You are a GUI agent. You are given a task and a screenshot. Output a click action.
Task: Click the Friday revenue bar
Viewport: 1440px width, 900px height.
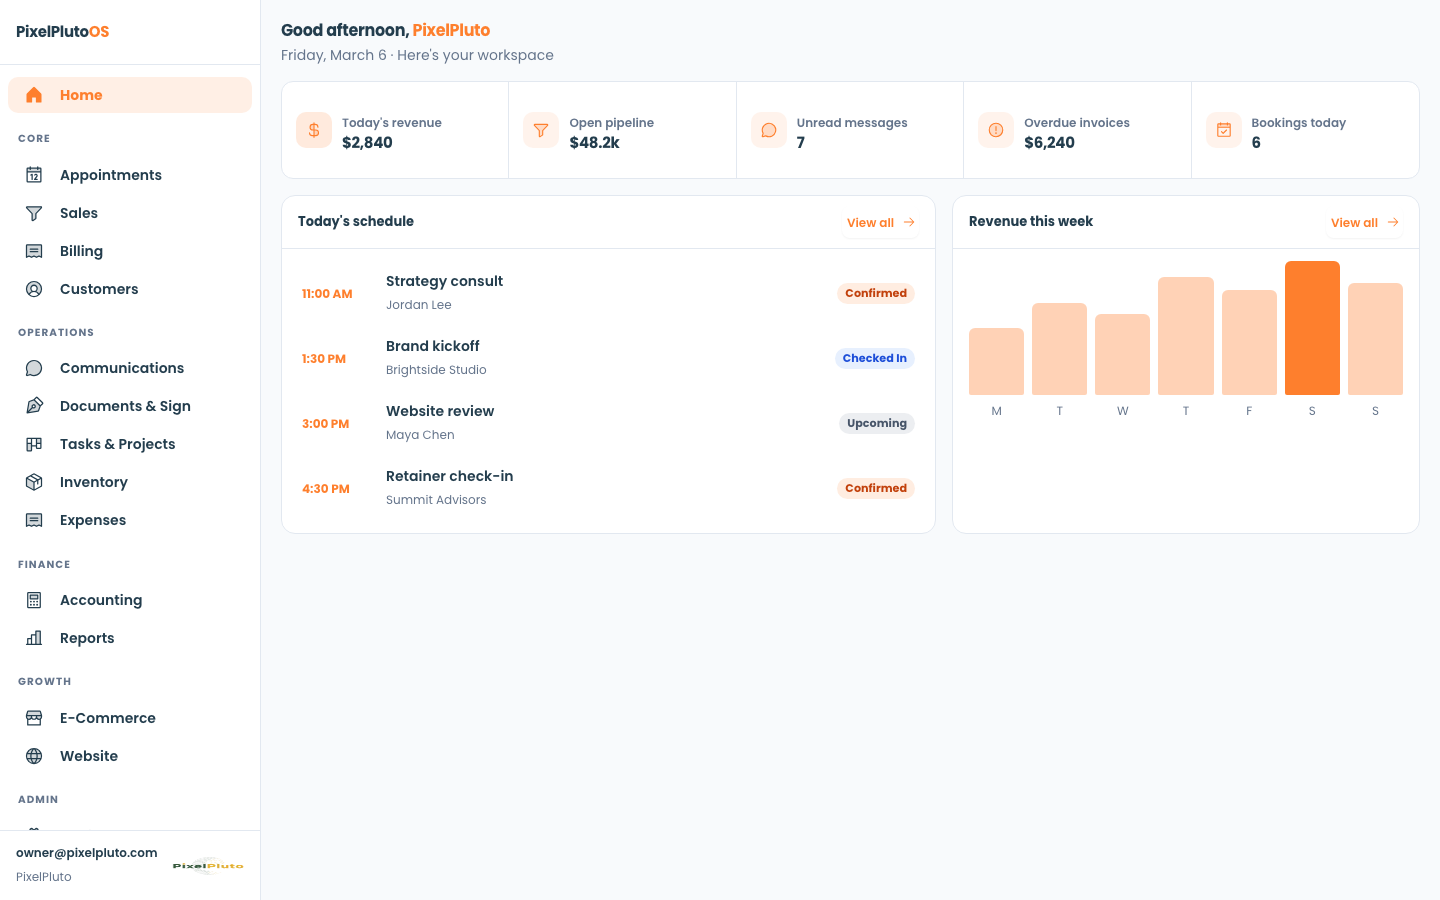pos(1249,342)
